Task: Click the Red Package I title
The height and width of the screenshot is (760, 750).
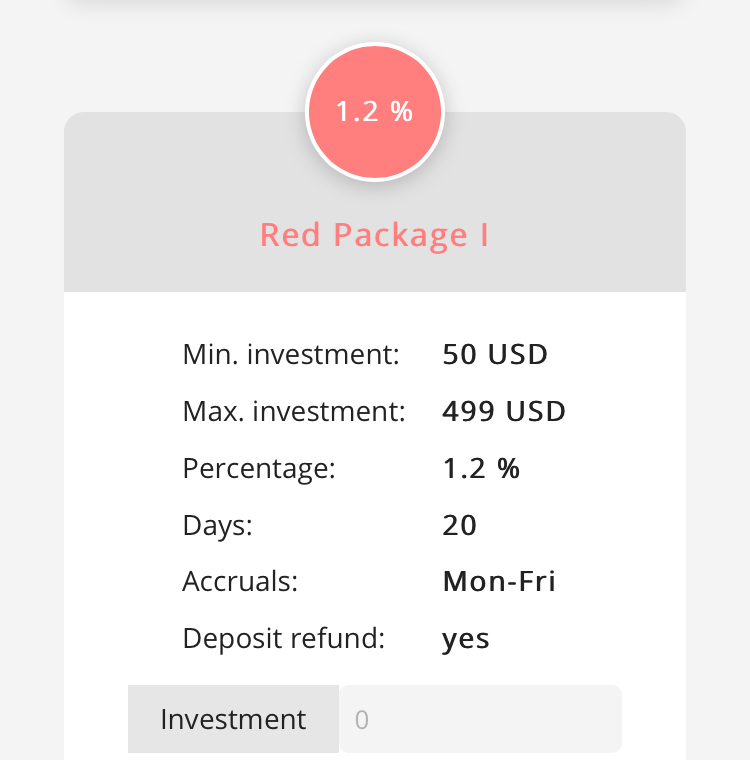Action: pos(374,235)
